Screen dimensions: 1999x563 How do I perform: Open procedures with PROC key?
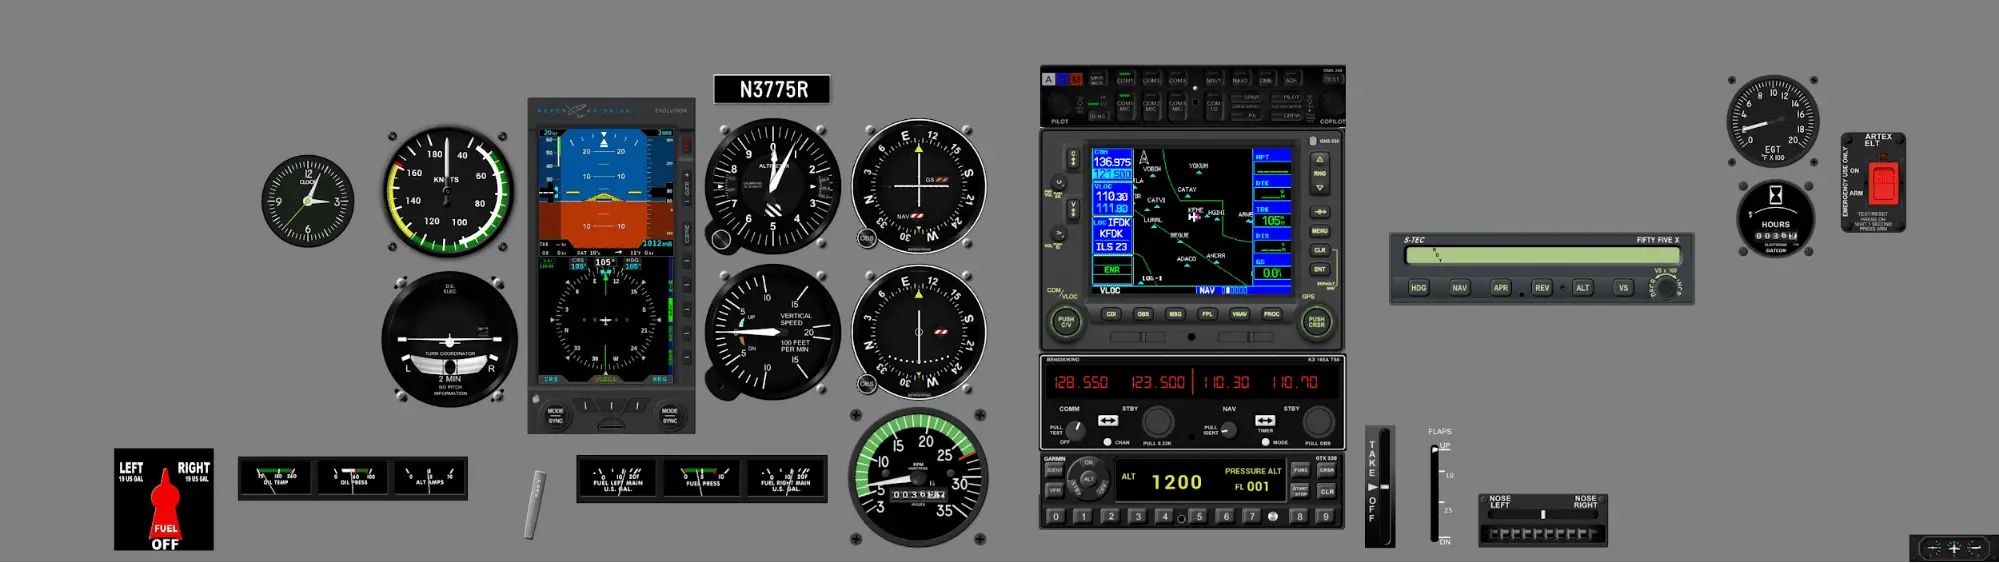pos(1271,314)
